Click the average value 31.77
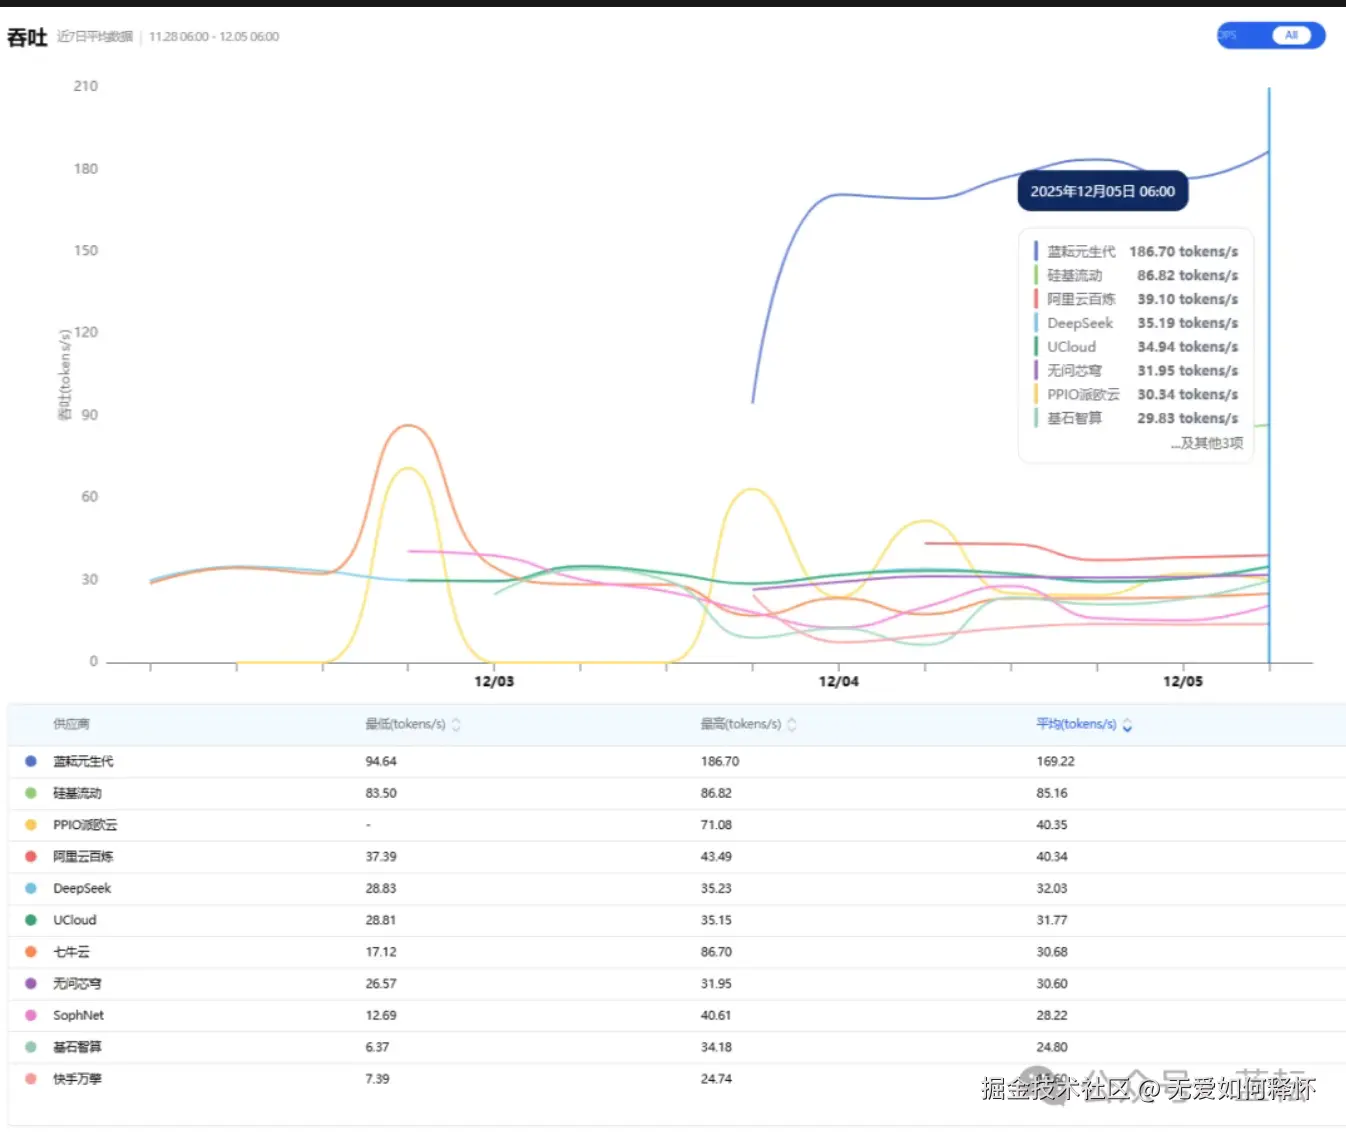 click(x=1052, y=920)
